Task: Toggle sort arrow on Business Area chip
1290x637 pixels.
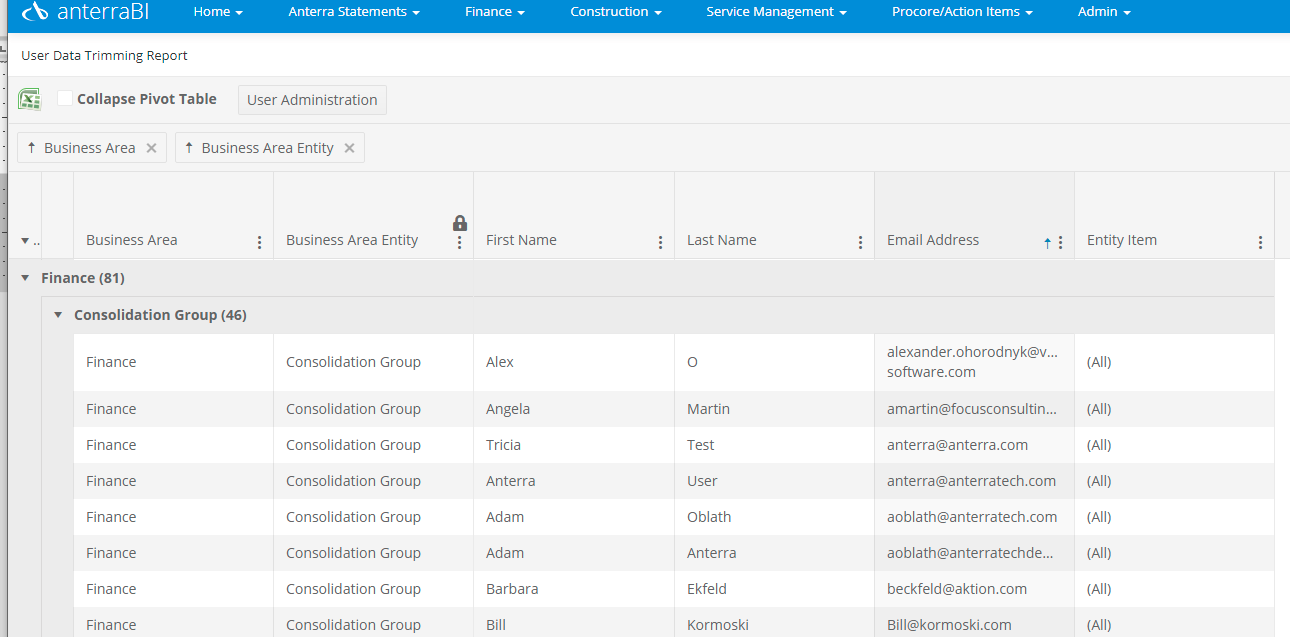Action: [x=31, y=148]
